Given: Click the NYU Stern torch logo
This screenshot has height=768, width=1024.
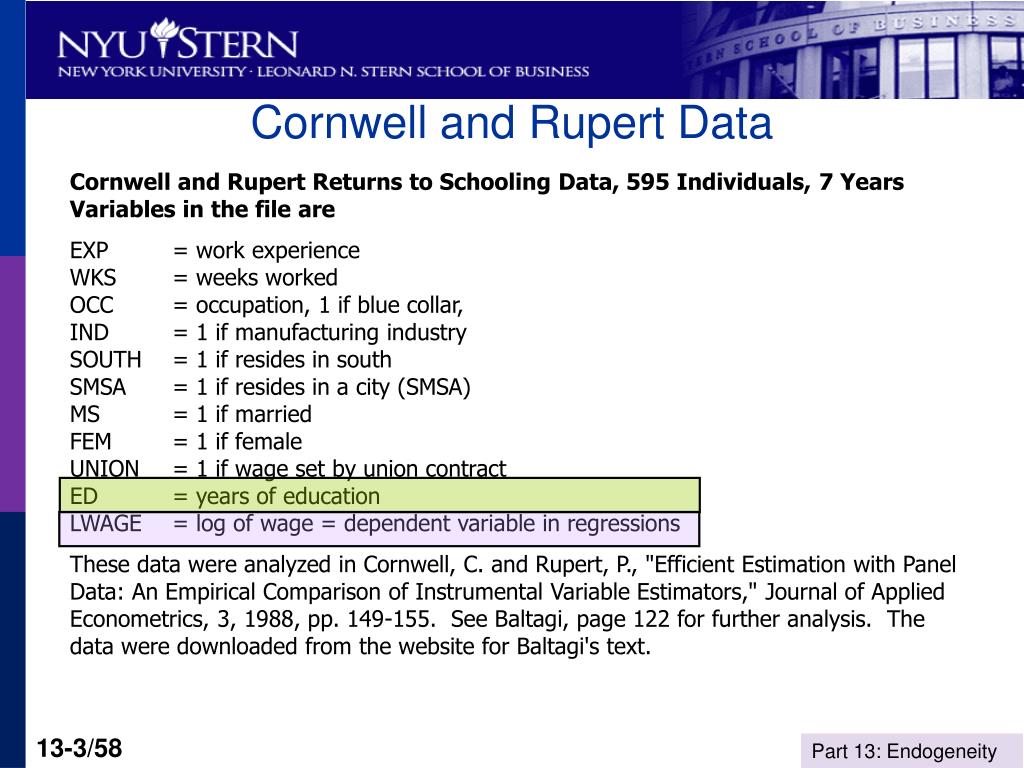Looking at the screenshot, I should click(x=178, y=40).
